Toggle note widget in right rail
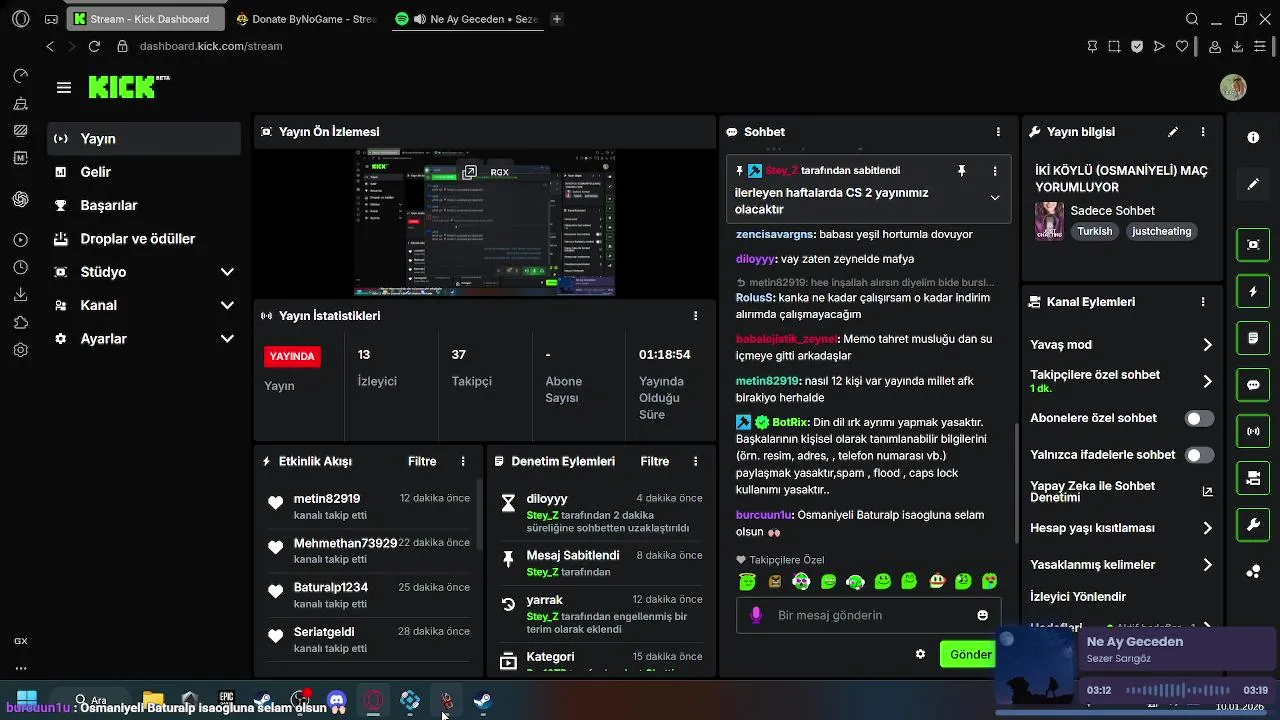This screenshot has height=720, width=1280. coord(1253,339)
